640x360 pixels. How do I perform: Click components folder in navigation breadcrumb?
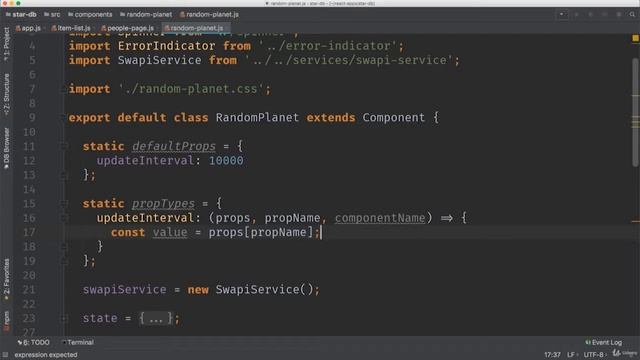[x=90, y=14]
